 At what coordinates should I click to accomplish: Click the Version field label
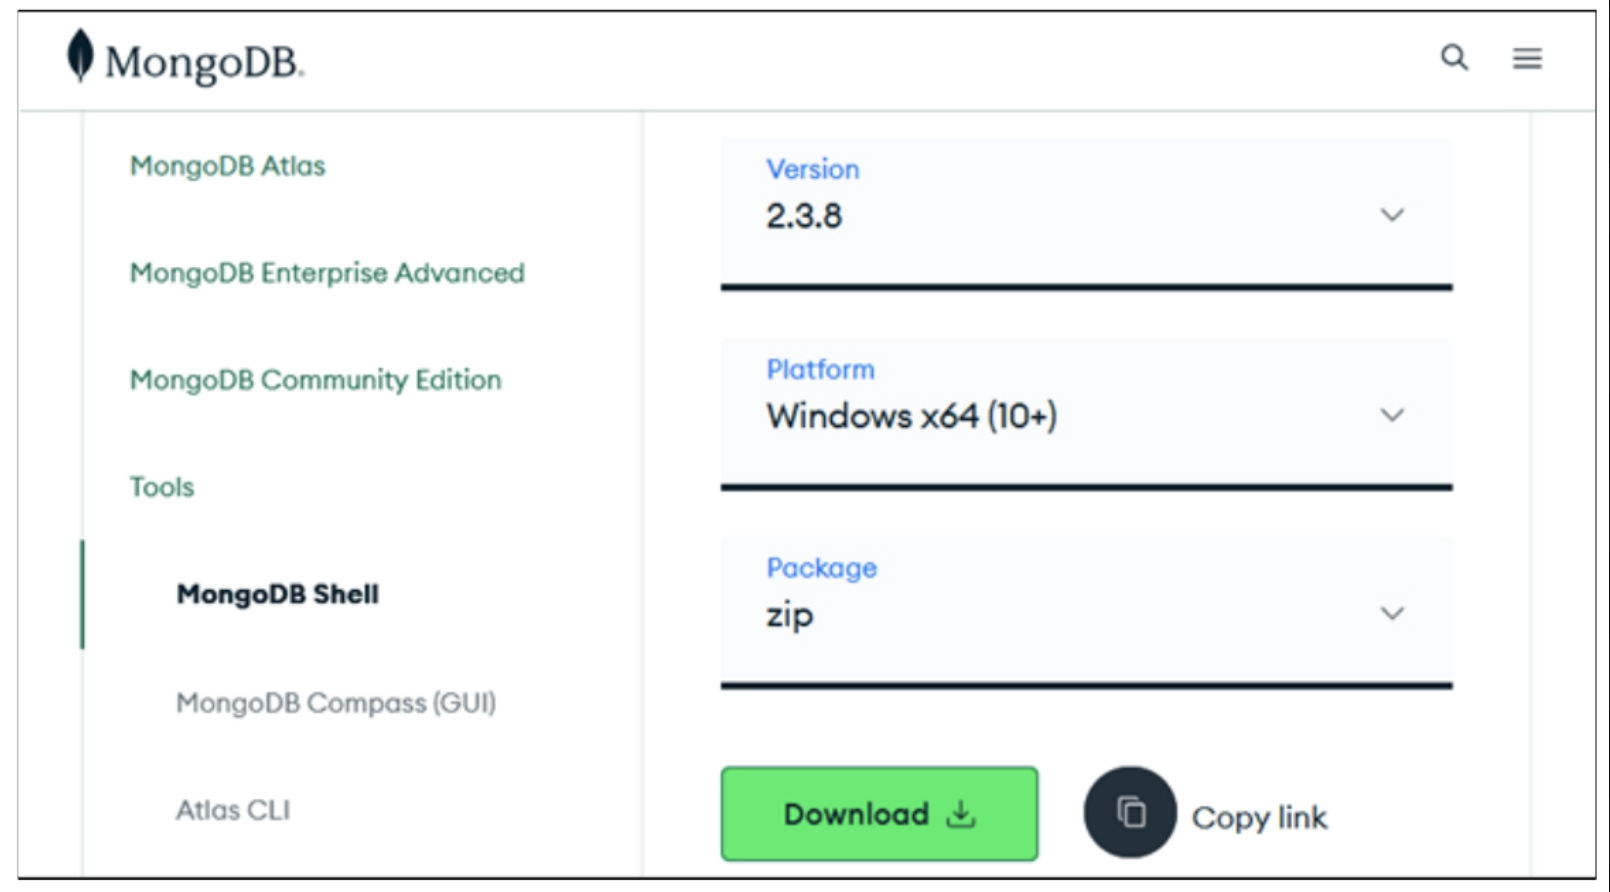[813, 169]
